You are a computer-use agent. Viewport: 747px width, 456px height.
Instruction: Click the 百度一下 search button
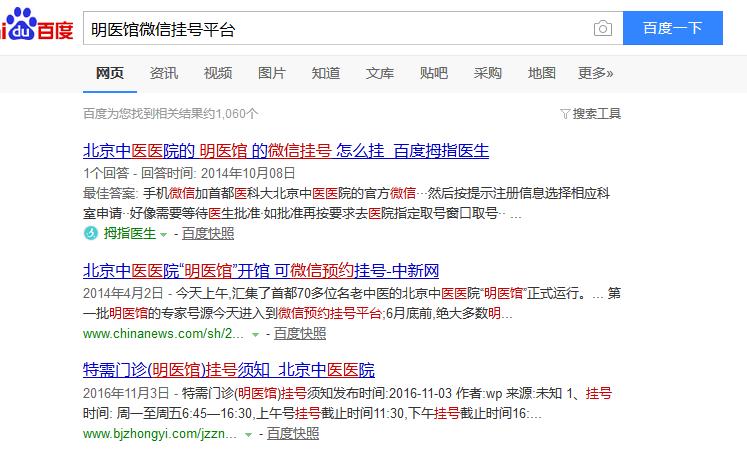point(673,28)
